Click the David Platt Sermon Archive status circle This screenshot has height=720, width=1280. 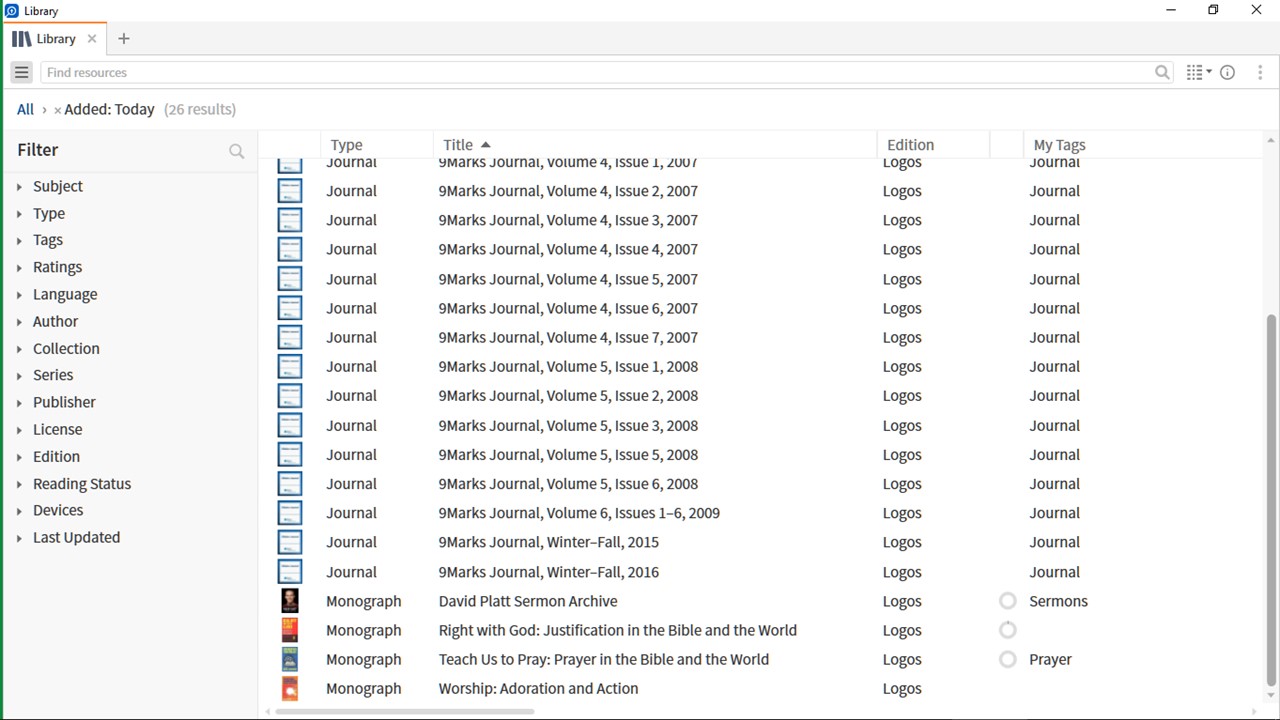pos(1008,601)
